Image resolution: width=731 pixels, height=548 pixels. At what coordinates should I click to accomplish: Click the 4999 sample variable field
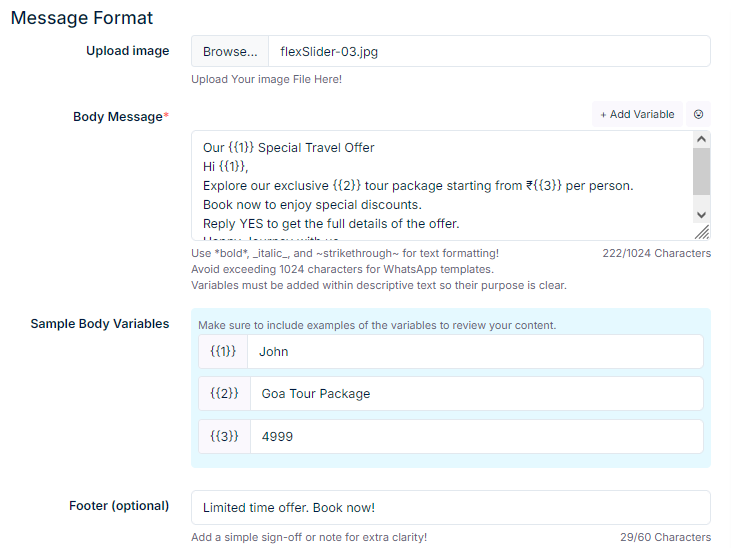(476, 437)
